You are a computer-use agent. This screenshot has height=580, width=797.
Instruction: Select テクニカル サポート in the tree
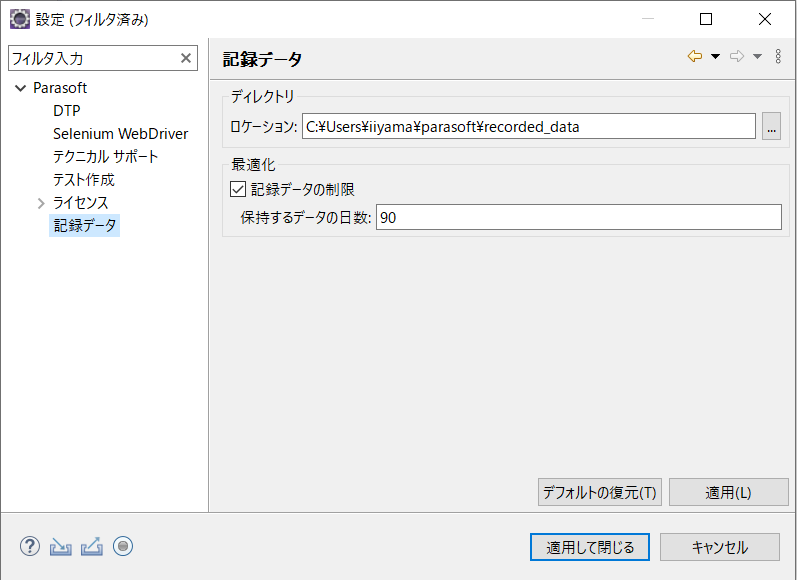[x=106, y=157]
